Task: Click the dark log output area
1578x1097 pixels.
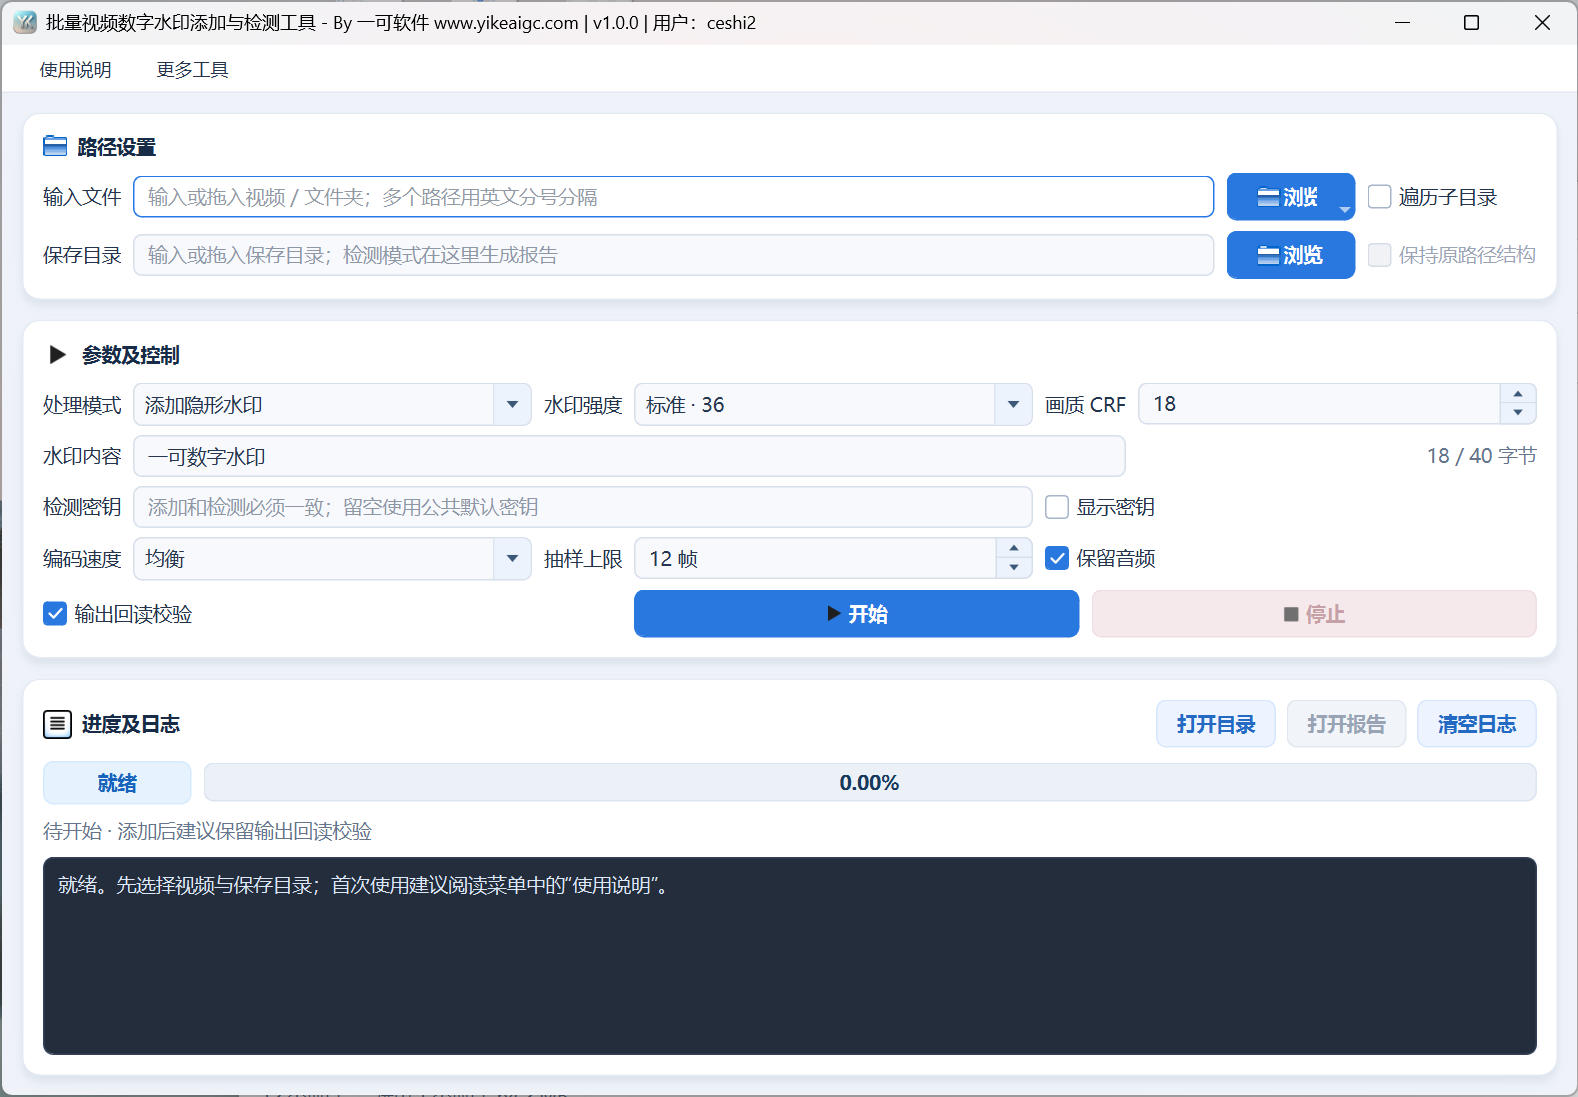Action: point(790,956)
